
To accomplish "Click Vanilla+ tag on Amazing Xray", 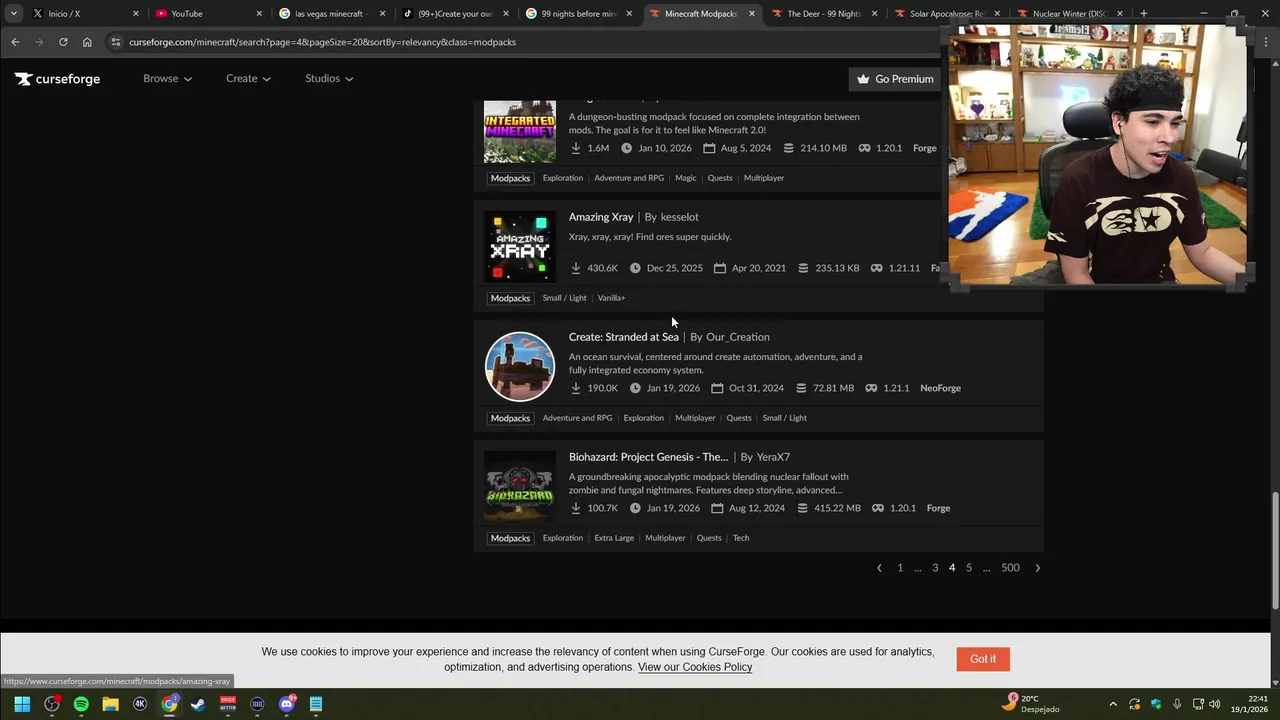I will (x=611, y=298).
